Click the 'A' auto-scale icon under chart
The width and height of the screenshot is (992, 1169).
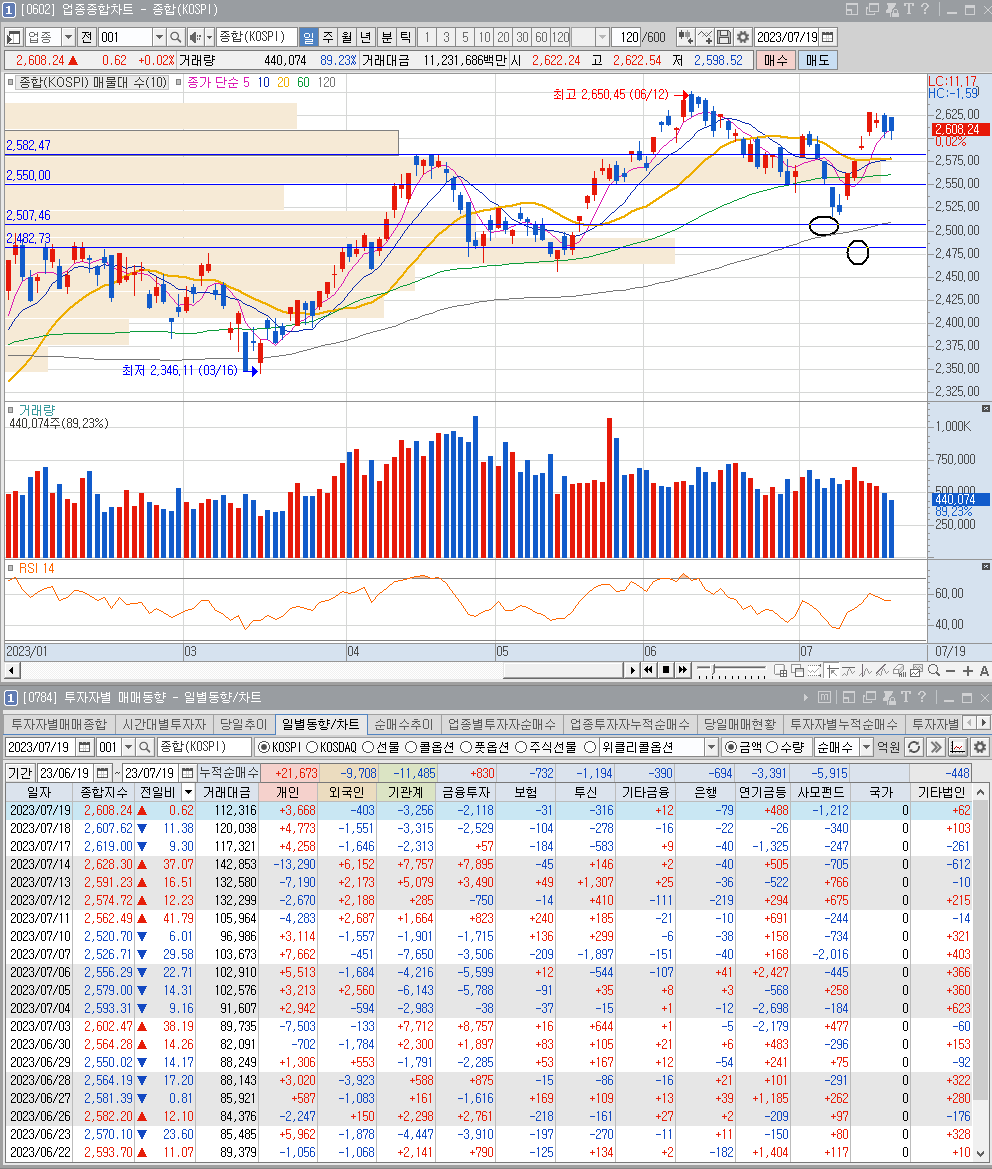984,671
